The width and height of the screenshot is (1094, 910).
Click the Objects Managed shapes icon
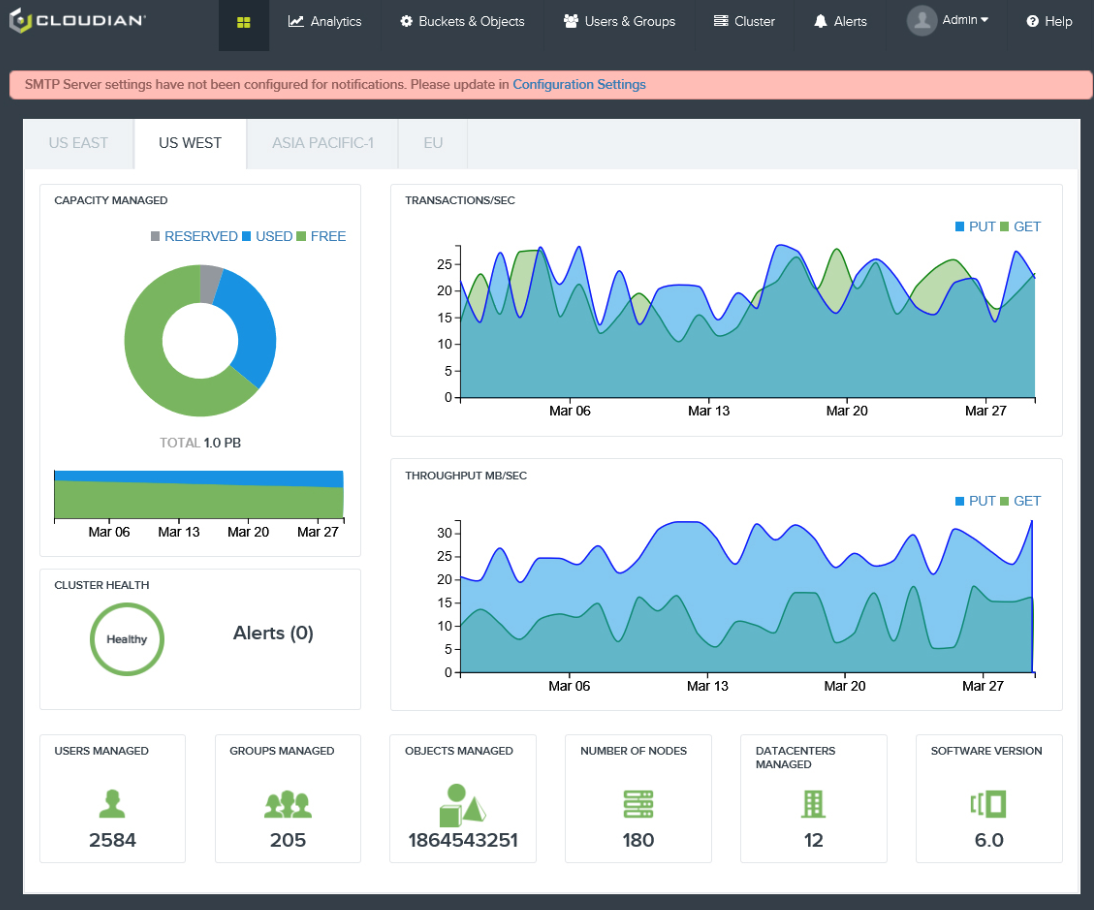pyautogui.click(x=462, y=805)
